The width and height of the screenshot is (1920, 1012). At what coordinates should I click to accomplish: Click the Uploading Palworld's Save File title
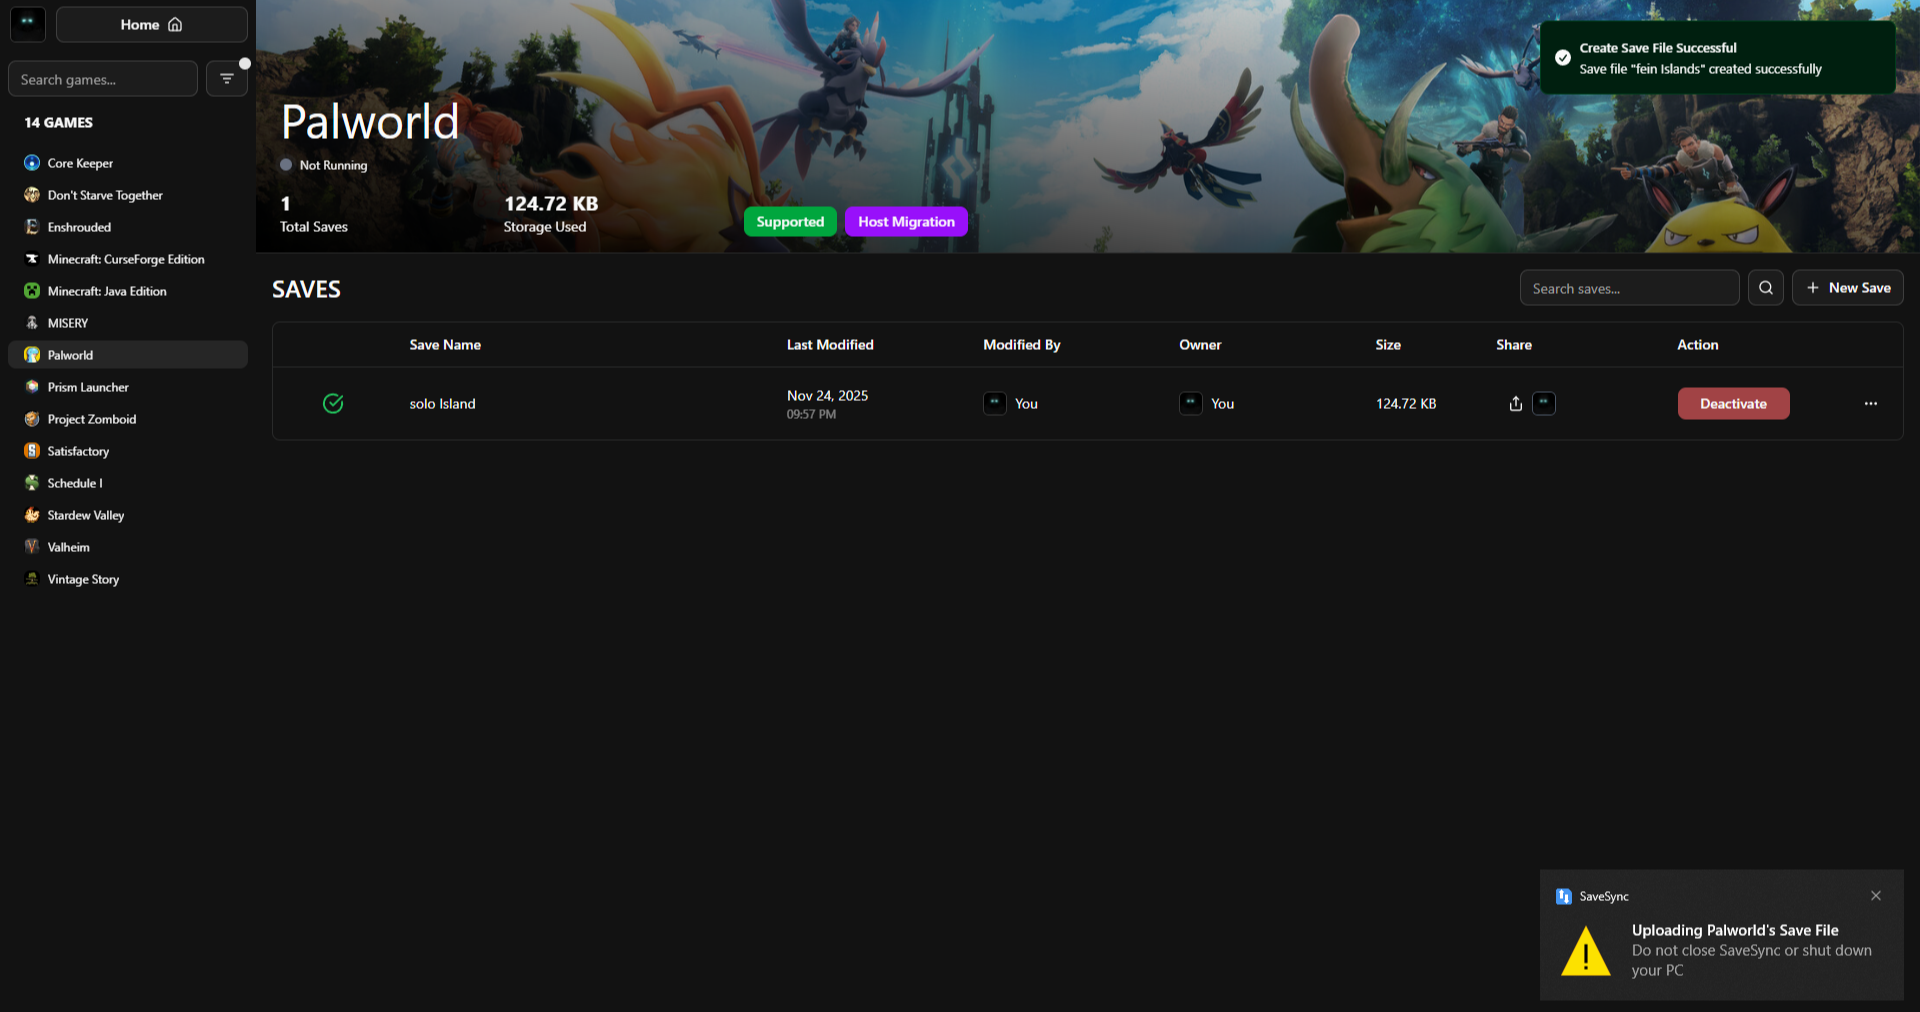1735,930
